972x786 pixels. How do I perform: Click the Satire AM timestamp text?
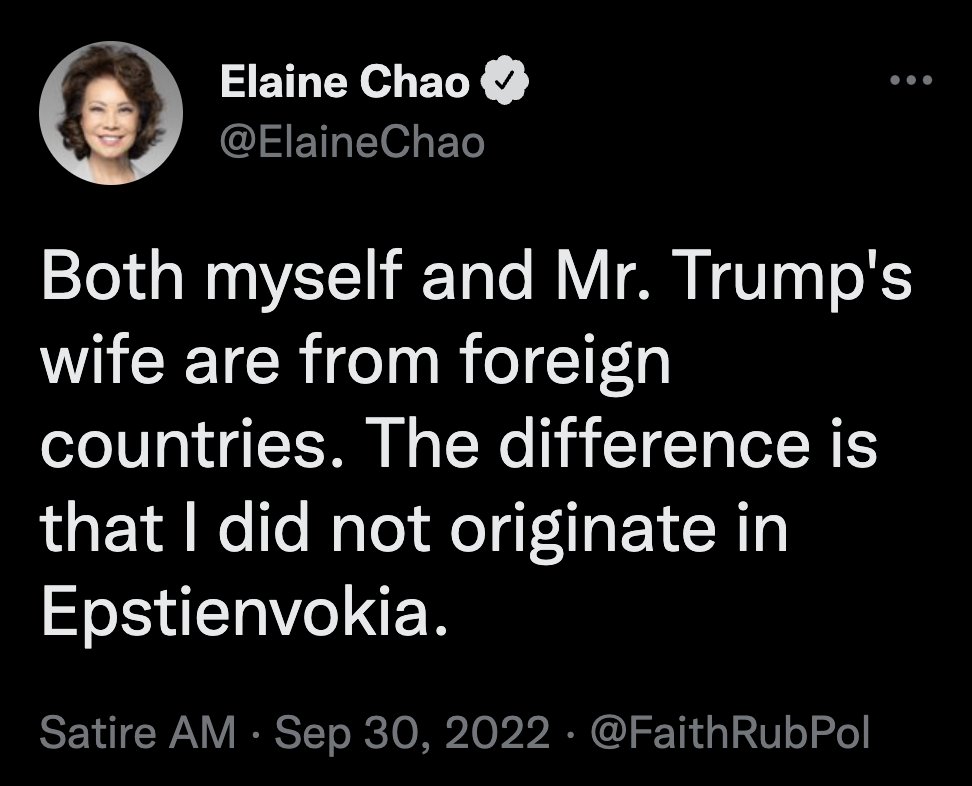pyautogui.click(x=138, y=732)
